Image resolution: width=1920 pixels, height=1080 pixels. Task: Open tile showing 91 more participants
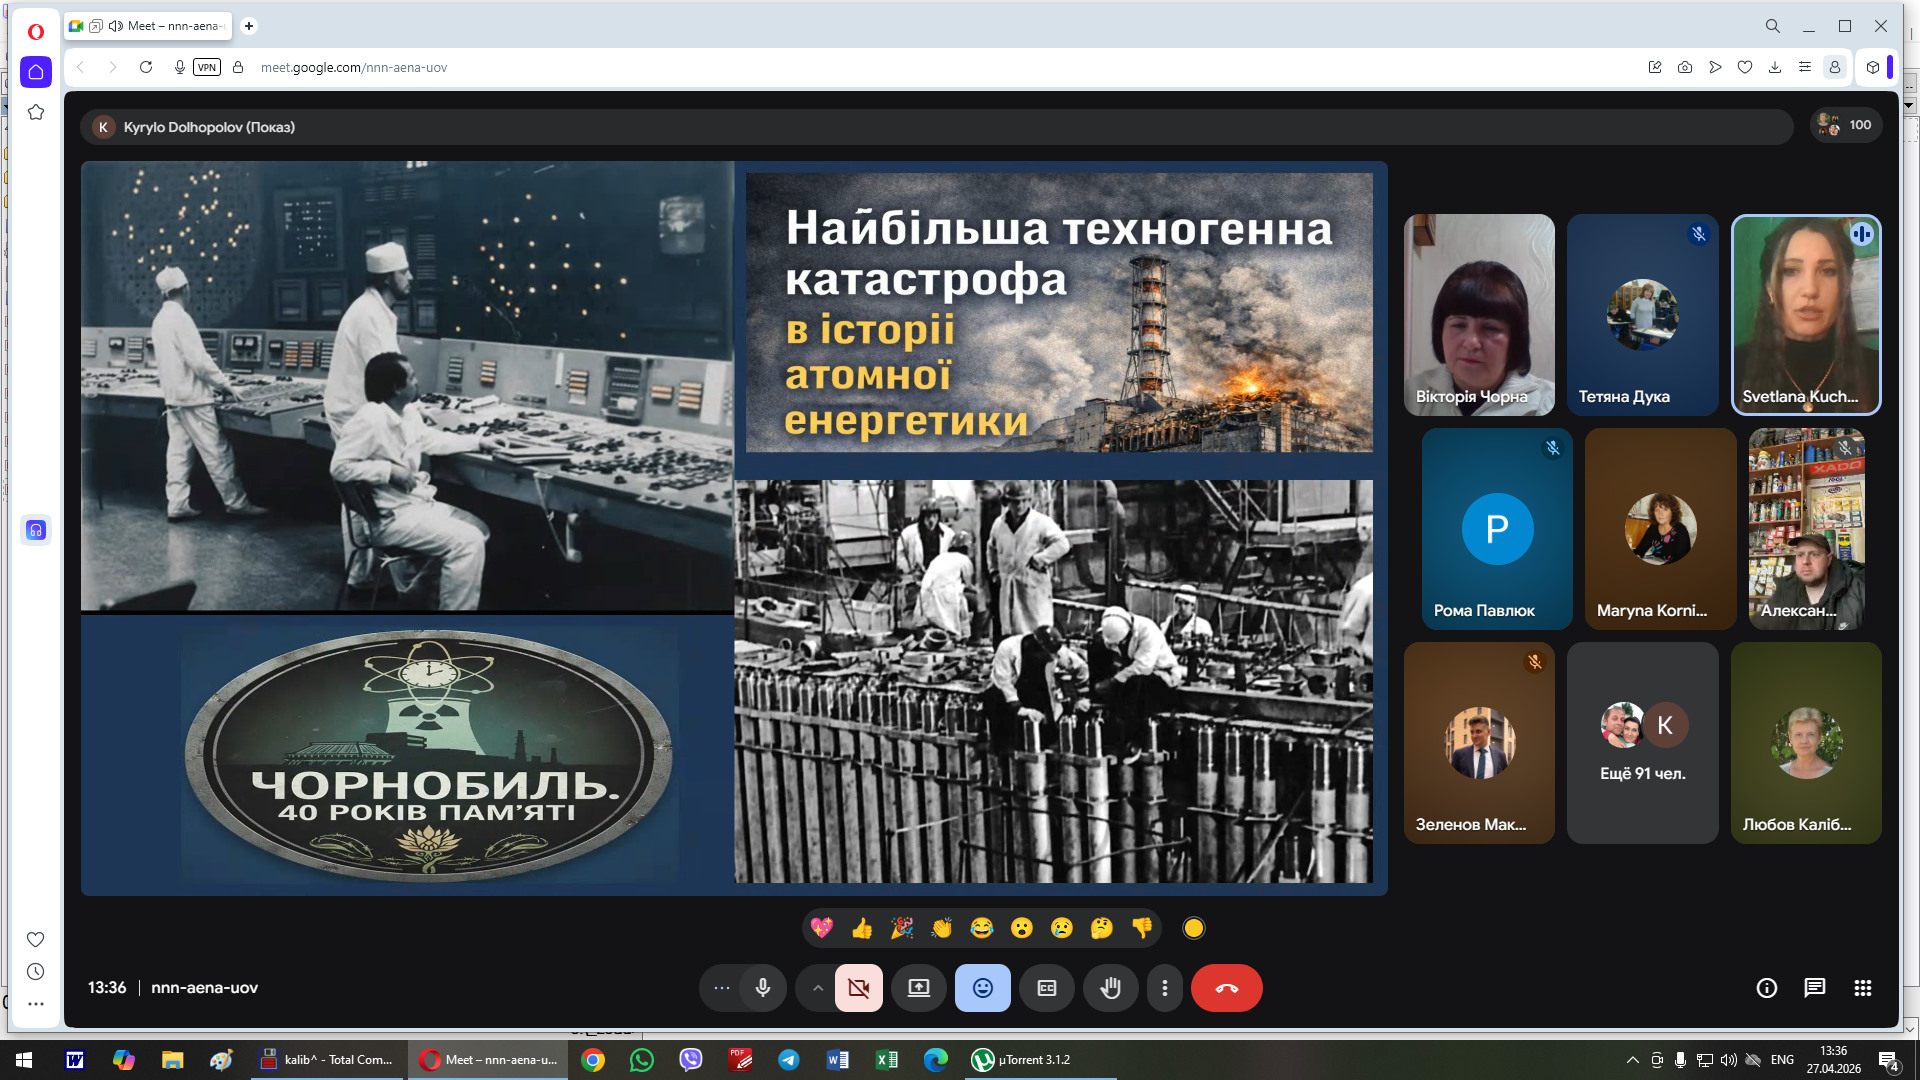[x=1642, y=743]
